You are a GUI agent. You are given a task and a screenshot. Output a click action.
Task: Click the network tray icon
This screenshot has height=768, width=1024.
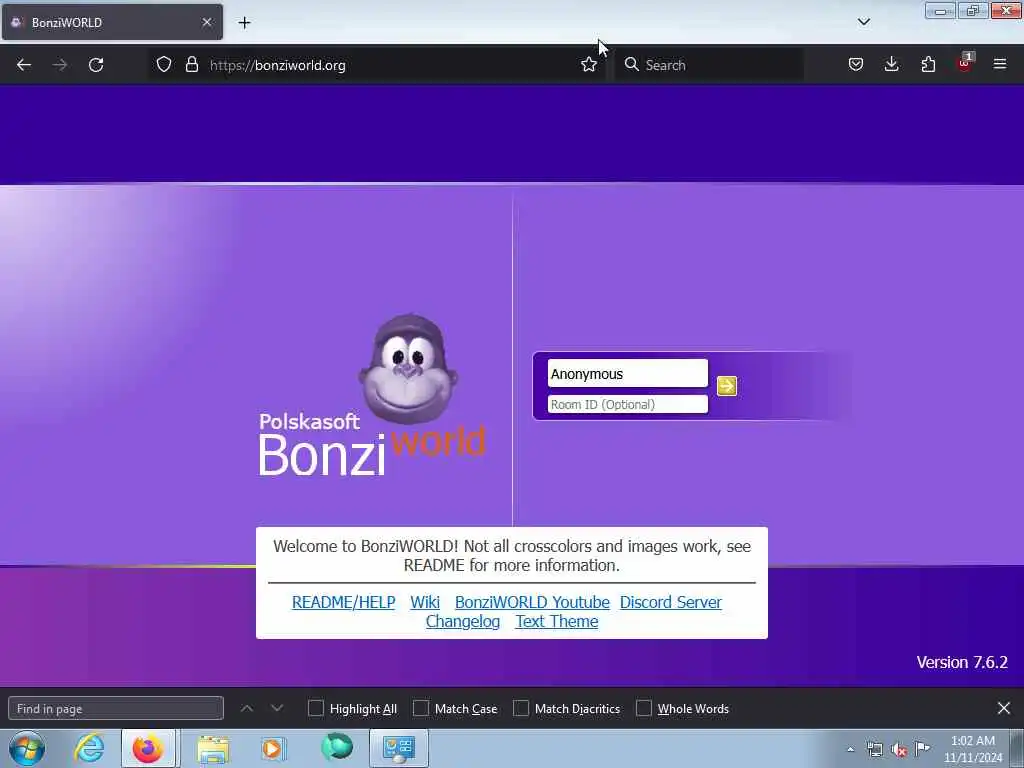pos(875,749)
